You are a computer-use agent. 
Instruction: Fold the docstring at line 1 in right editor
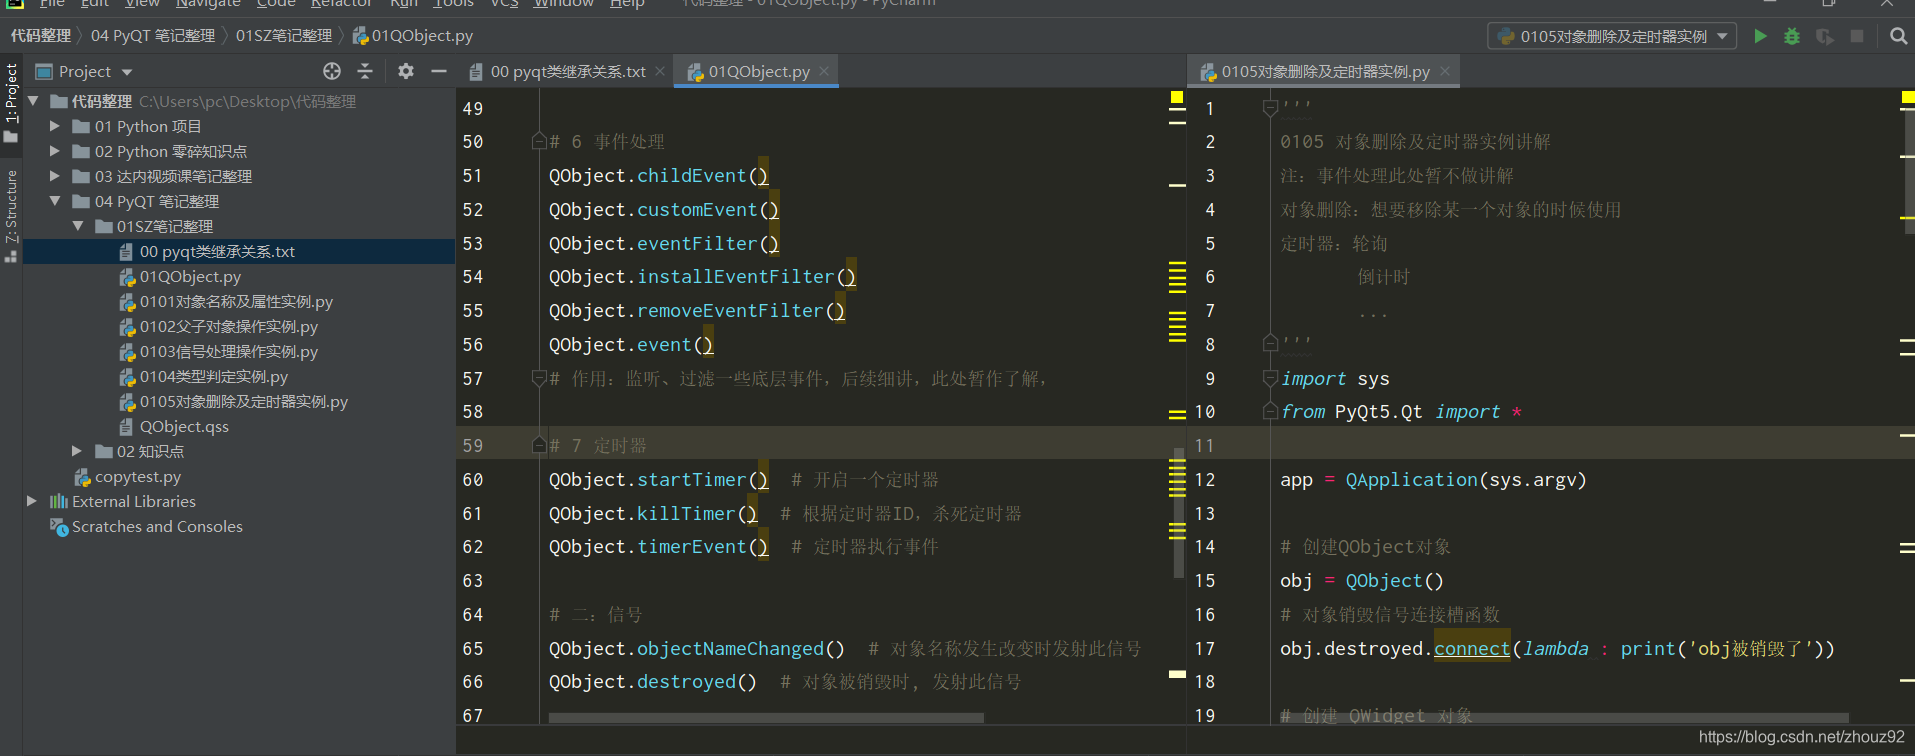1270,106
